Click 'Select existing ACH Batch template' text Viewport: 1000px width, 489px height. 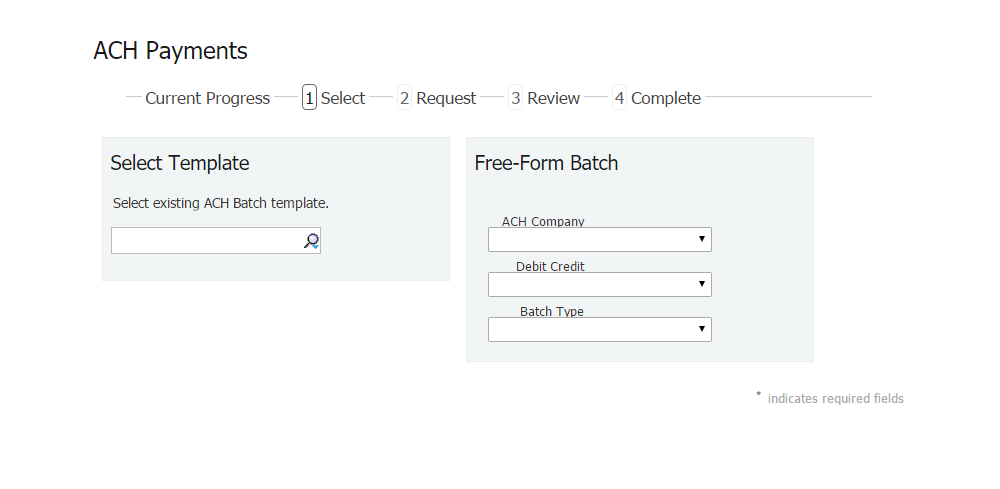[221, 203]
